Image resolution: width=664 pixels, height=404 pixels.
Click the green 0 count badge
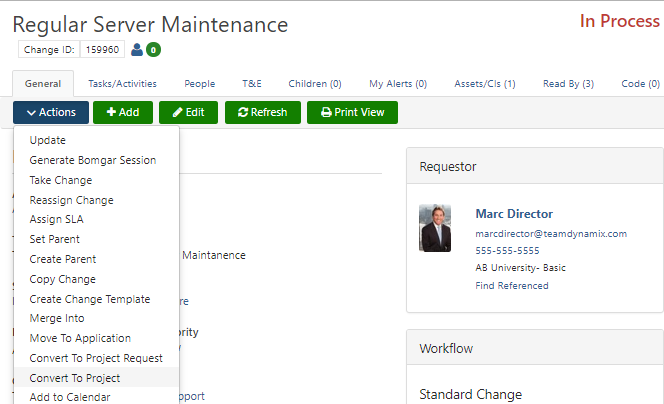click(153, 49)
